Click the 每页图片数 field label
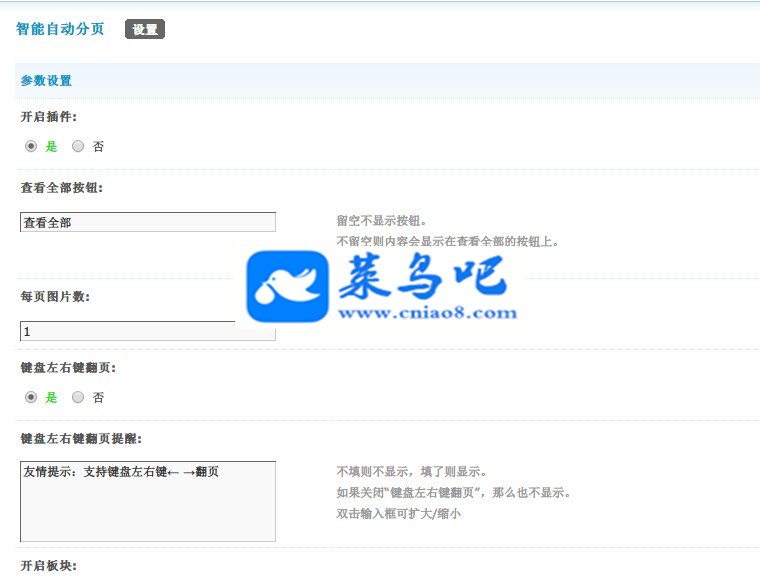The width and height of the screenshot is (760, 576). coord(55,296)
